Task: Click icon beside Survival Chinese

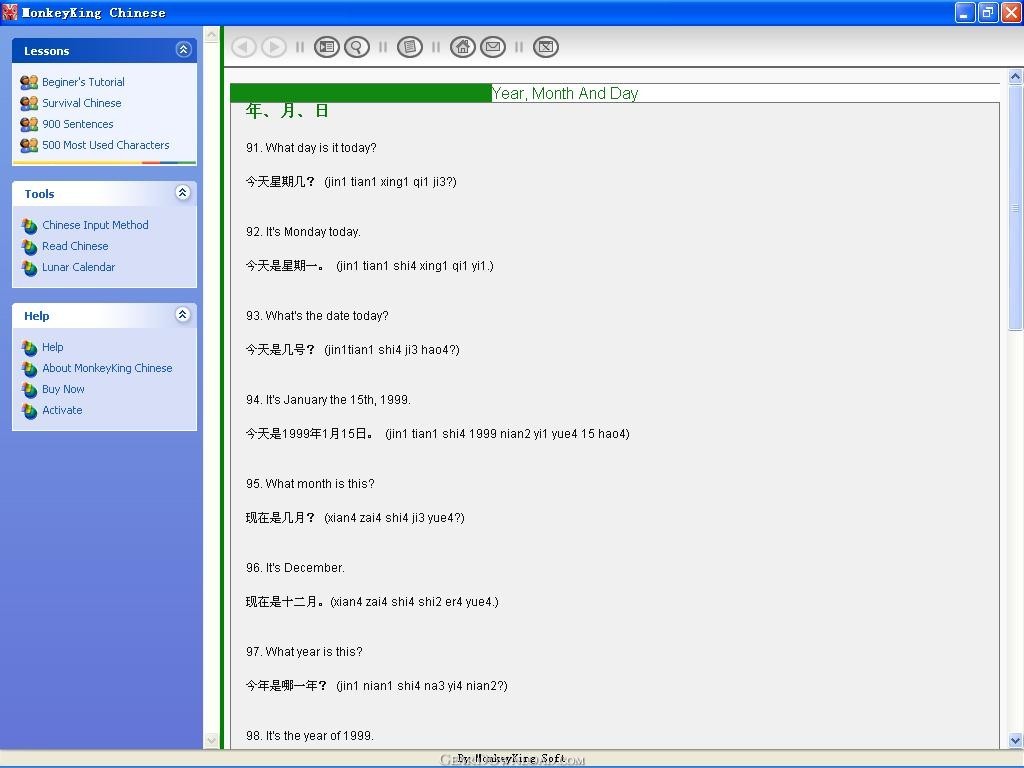Action: coord(29,103)
